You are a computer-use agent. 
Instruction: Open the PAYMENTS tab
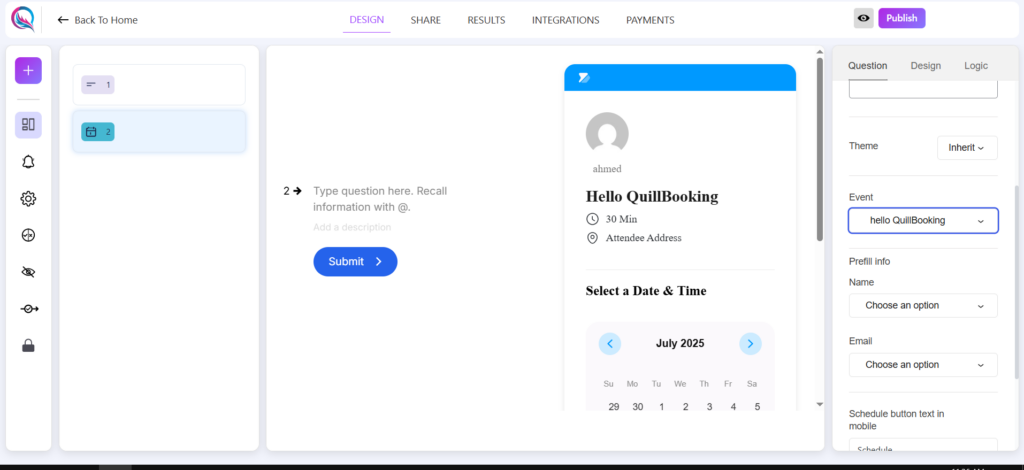[650, 20]
